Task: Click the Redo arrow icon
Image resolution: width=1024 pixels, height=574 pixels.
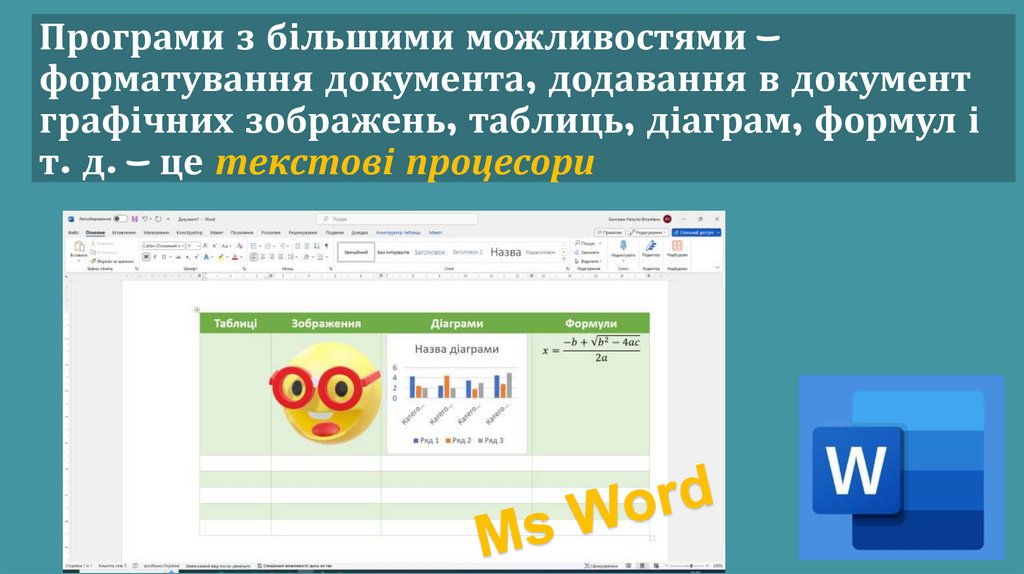Action: [x=158, y=219]
